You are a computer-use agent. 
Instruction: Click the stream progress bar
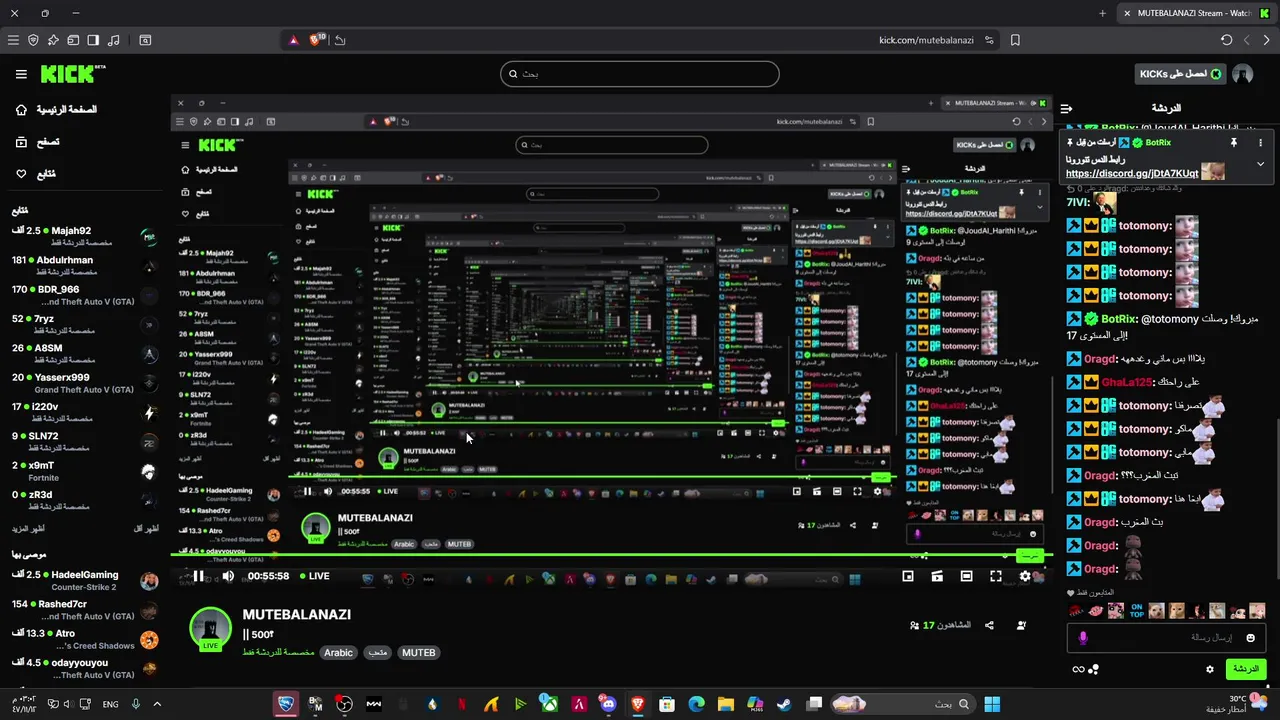(x=610, y=555)
